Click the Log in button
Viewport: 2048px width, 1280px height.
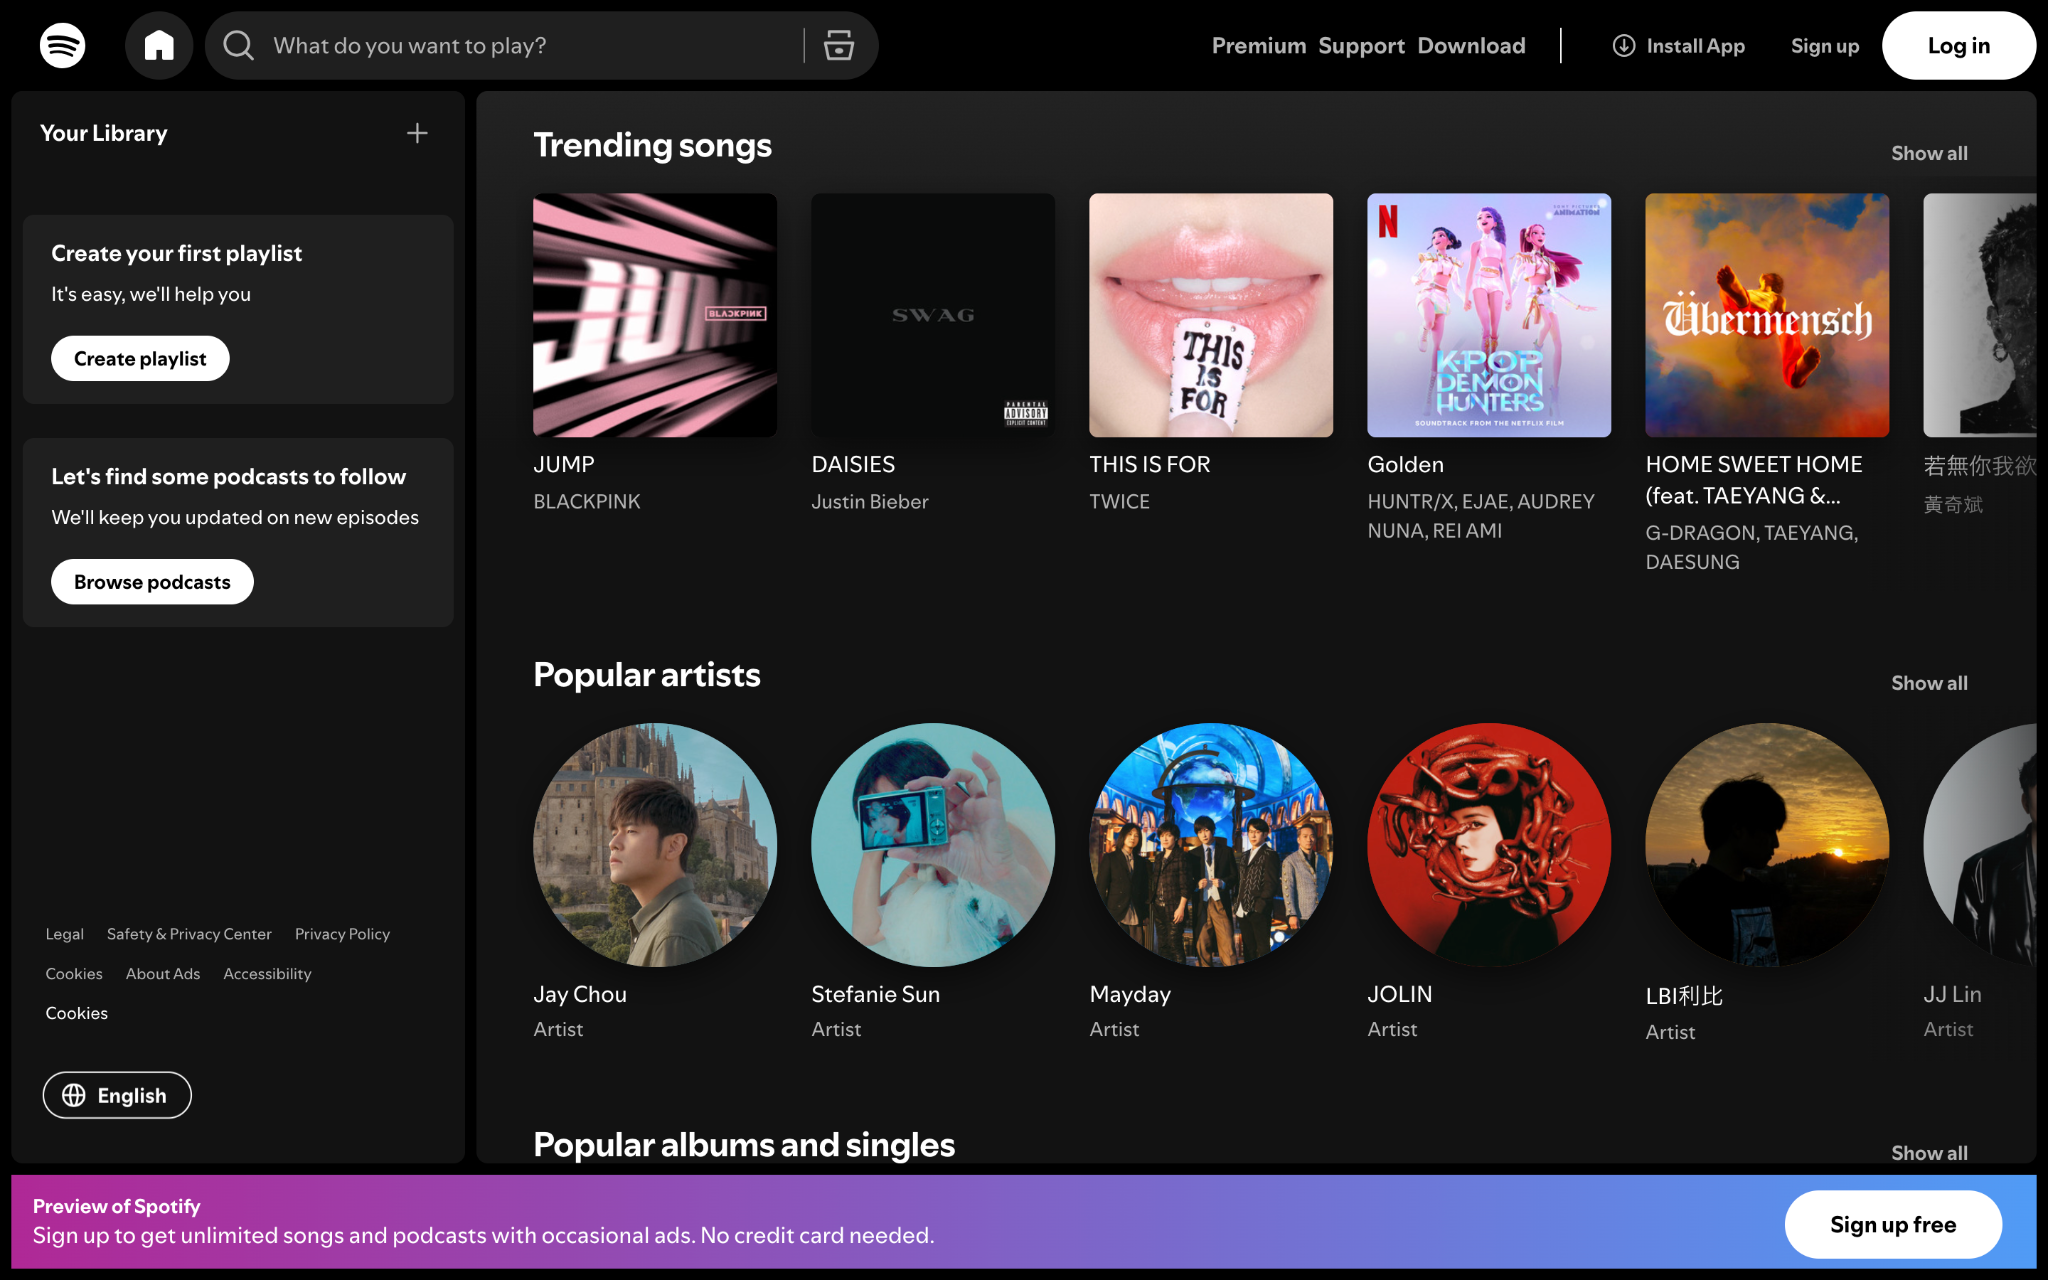(x=1958, y=46)
